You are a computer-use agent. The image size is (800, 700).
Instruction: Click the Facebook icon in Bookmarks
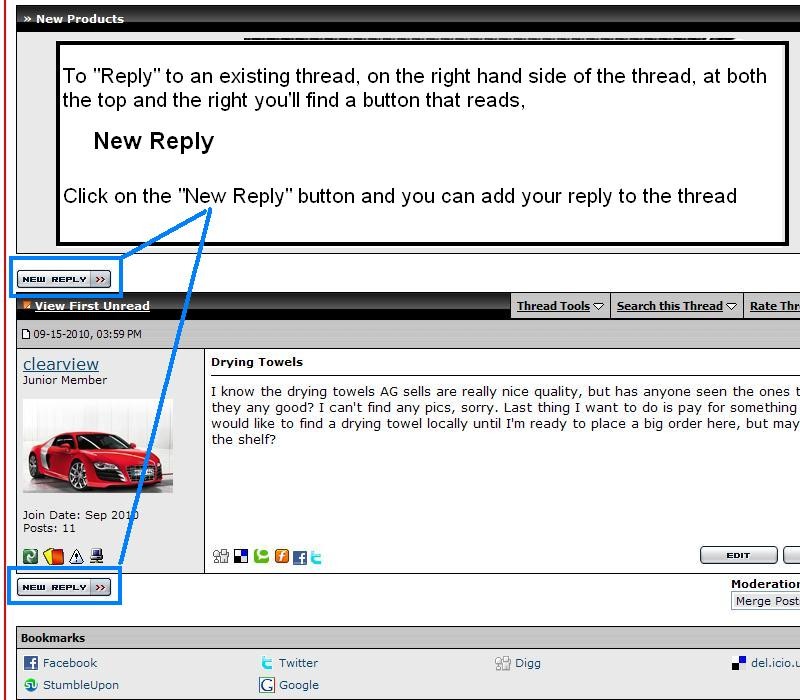(x=31, y=663)
